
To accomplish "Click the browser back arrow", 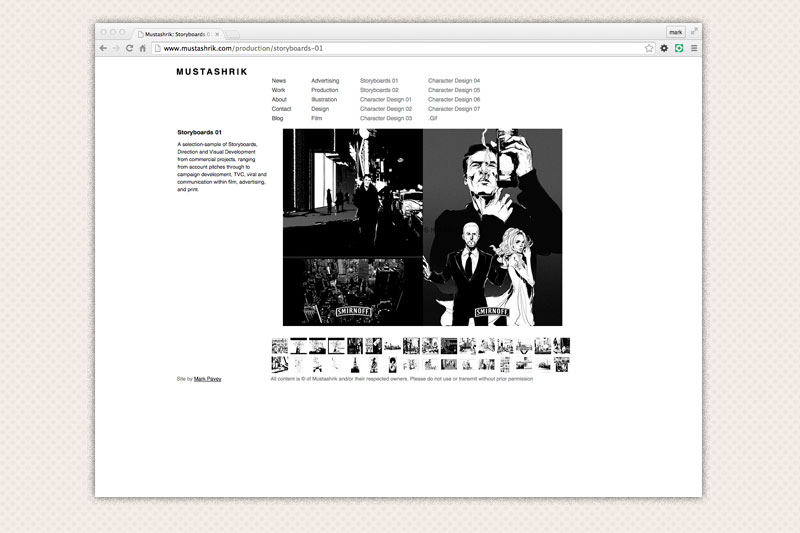I will (103, 48).
